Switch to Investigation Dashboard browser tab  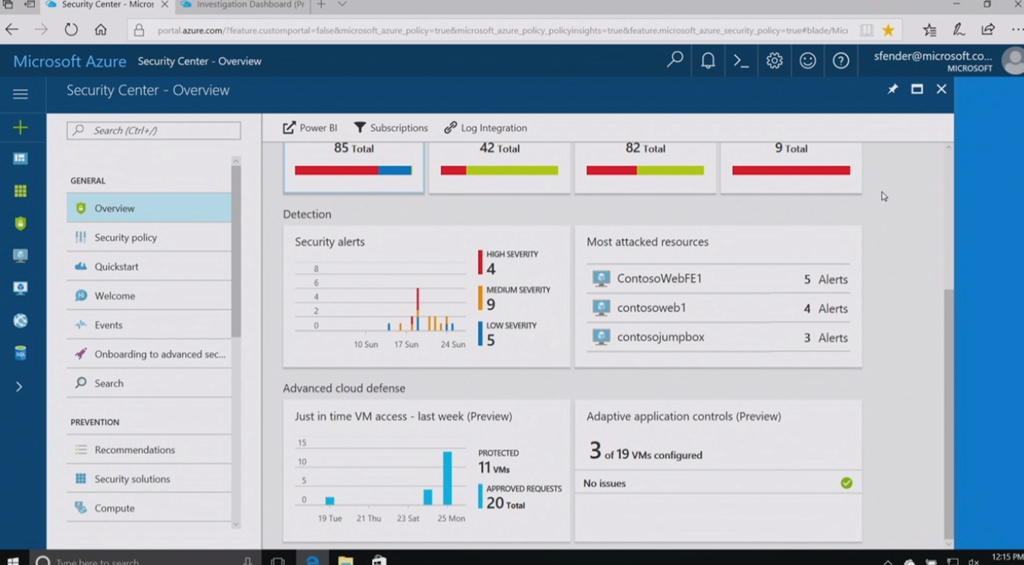coord(242,5)
